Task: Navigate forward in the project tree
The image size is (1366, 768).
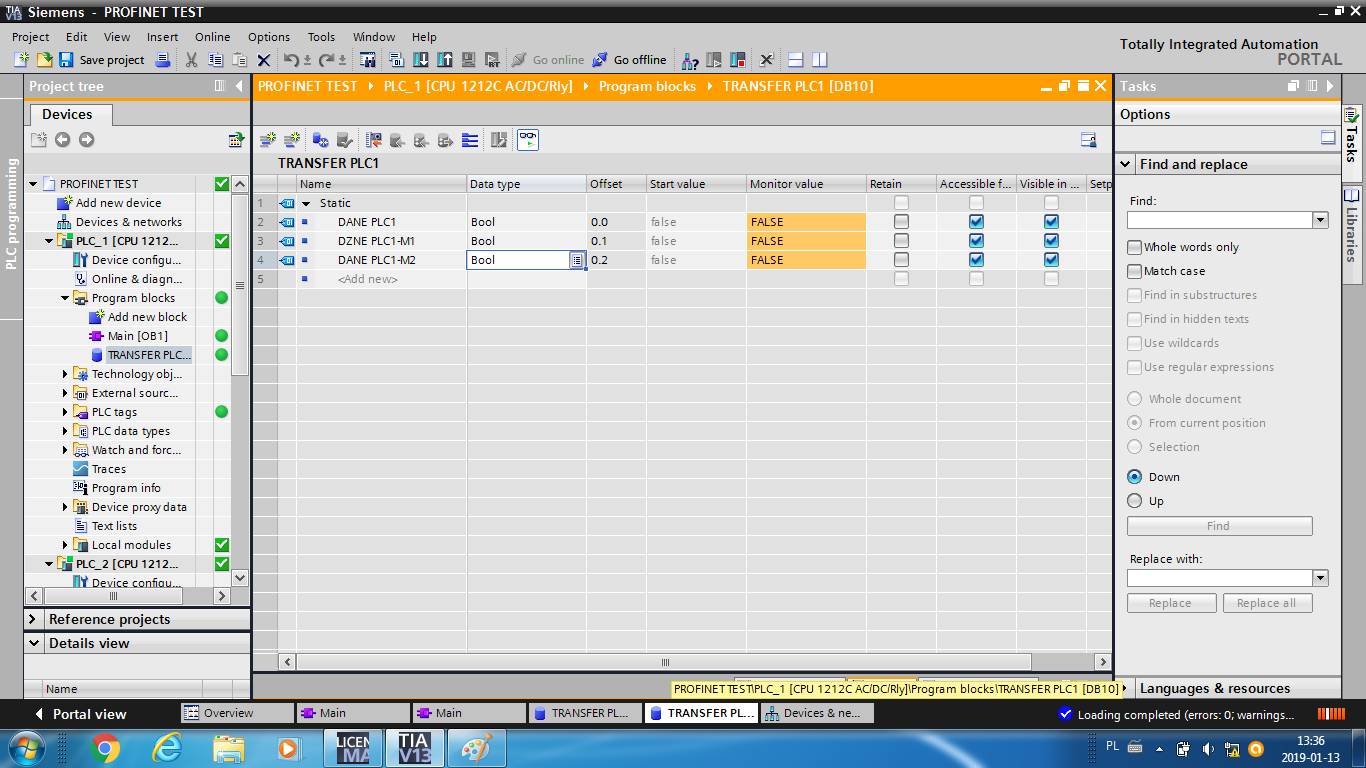Action: [86, 140]
